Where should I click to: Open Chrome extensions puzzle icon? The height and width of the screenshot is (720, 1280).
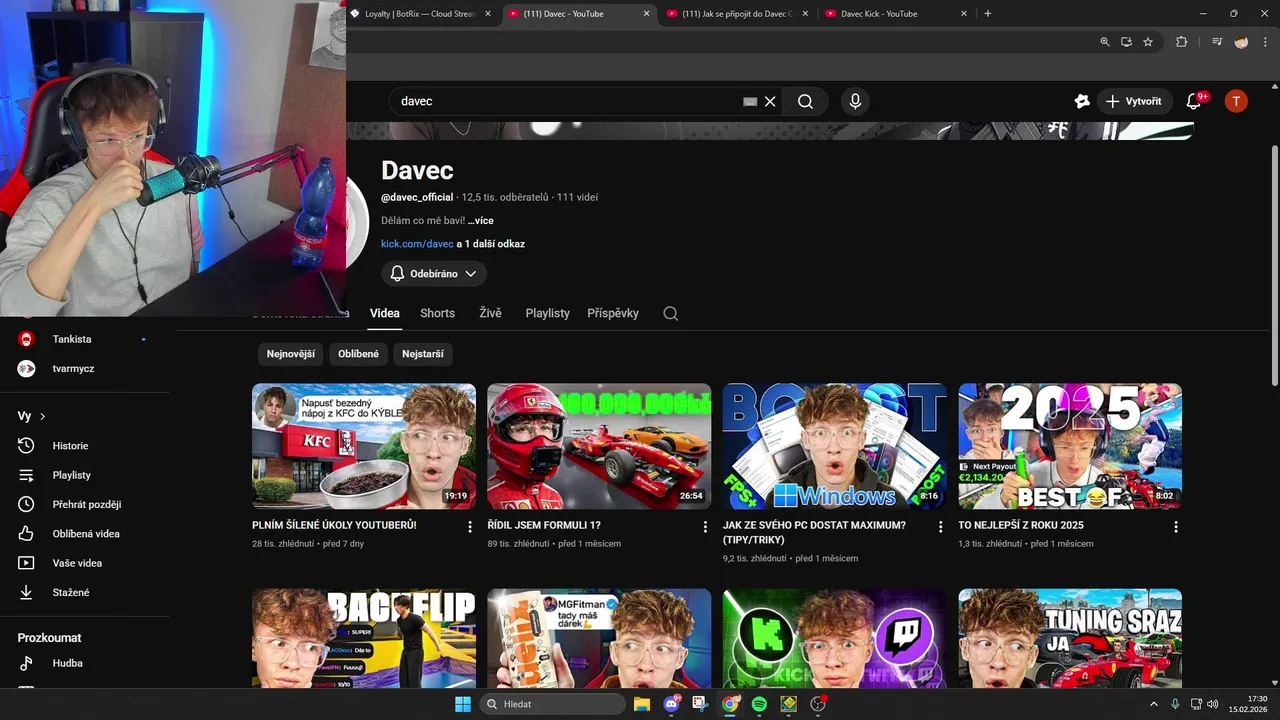[x=1182, y=42]
